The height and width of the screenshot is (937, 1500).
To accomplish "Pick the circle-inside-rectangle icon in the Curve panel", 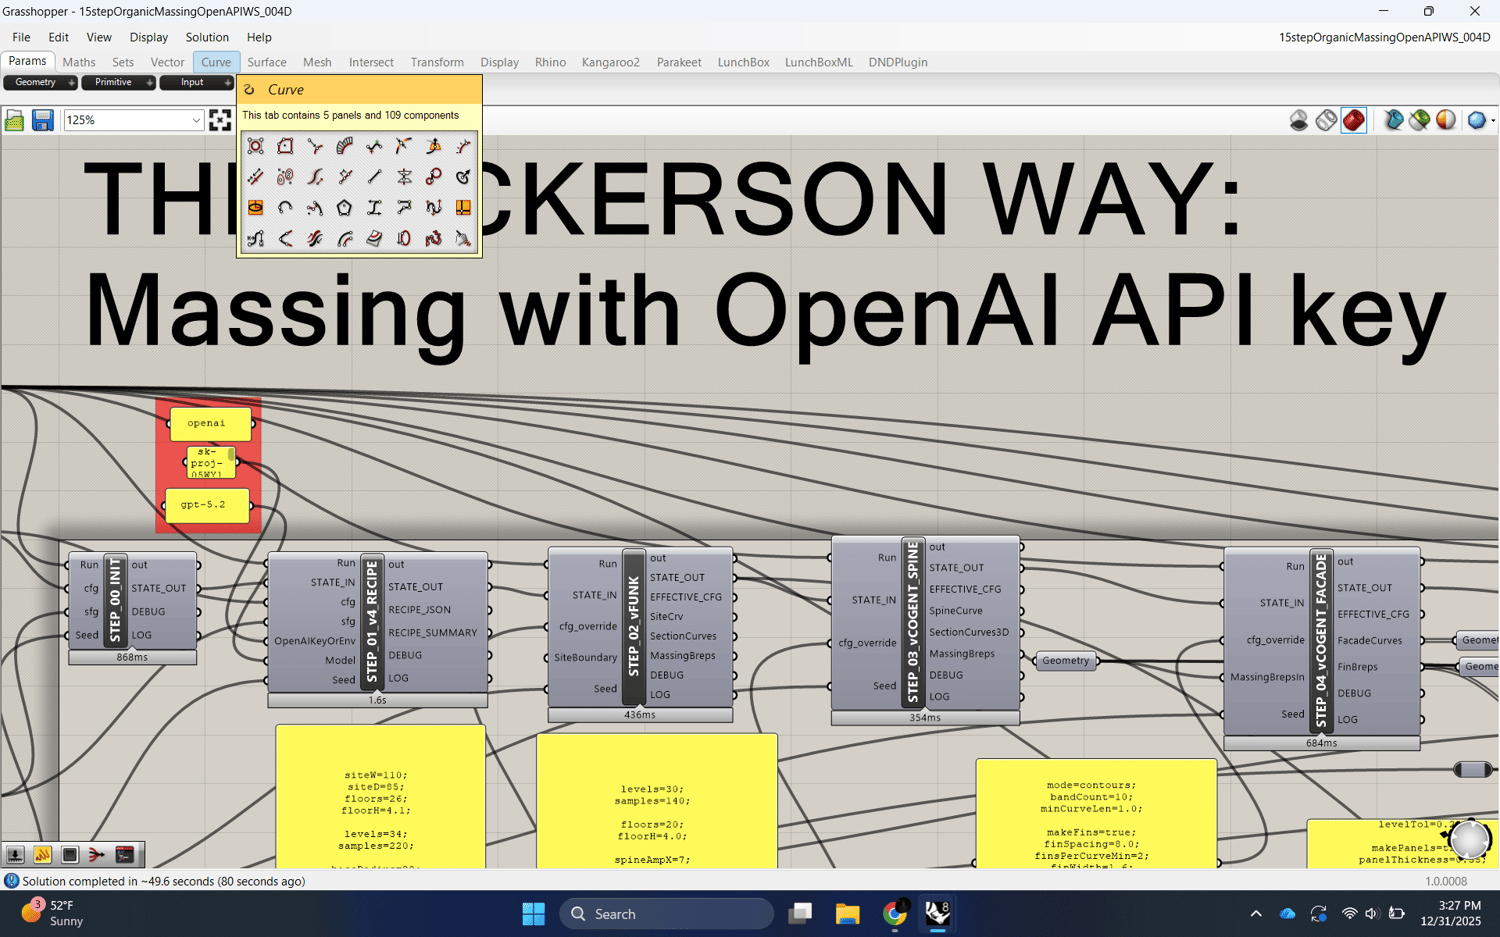I will pyautogui.click(x=256, y=146).
